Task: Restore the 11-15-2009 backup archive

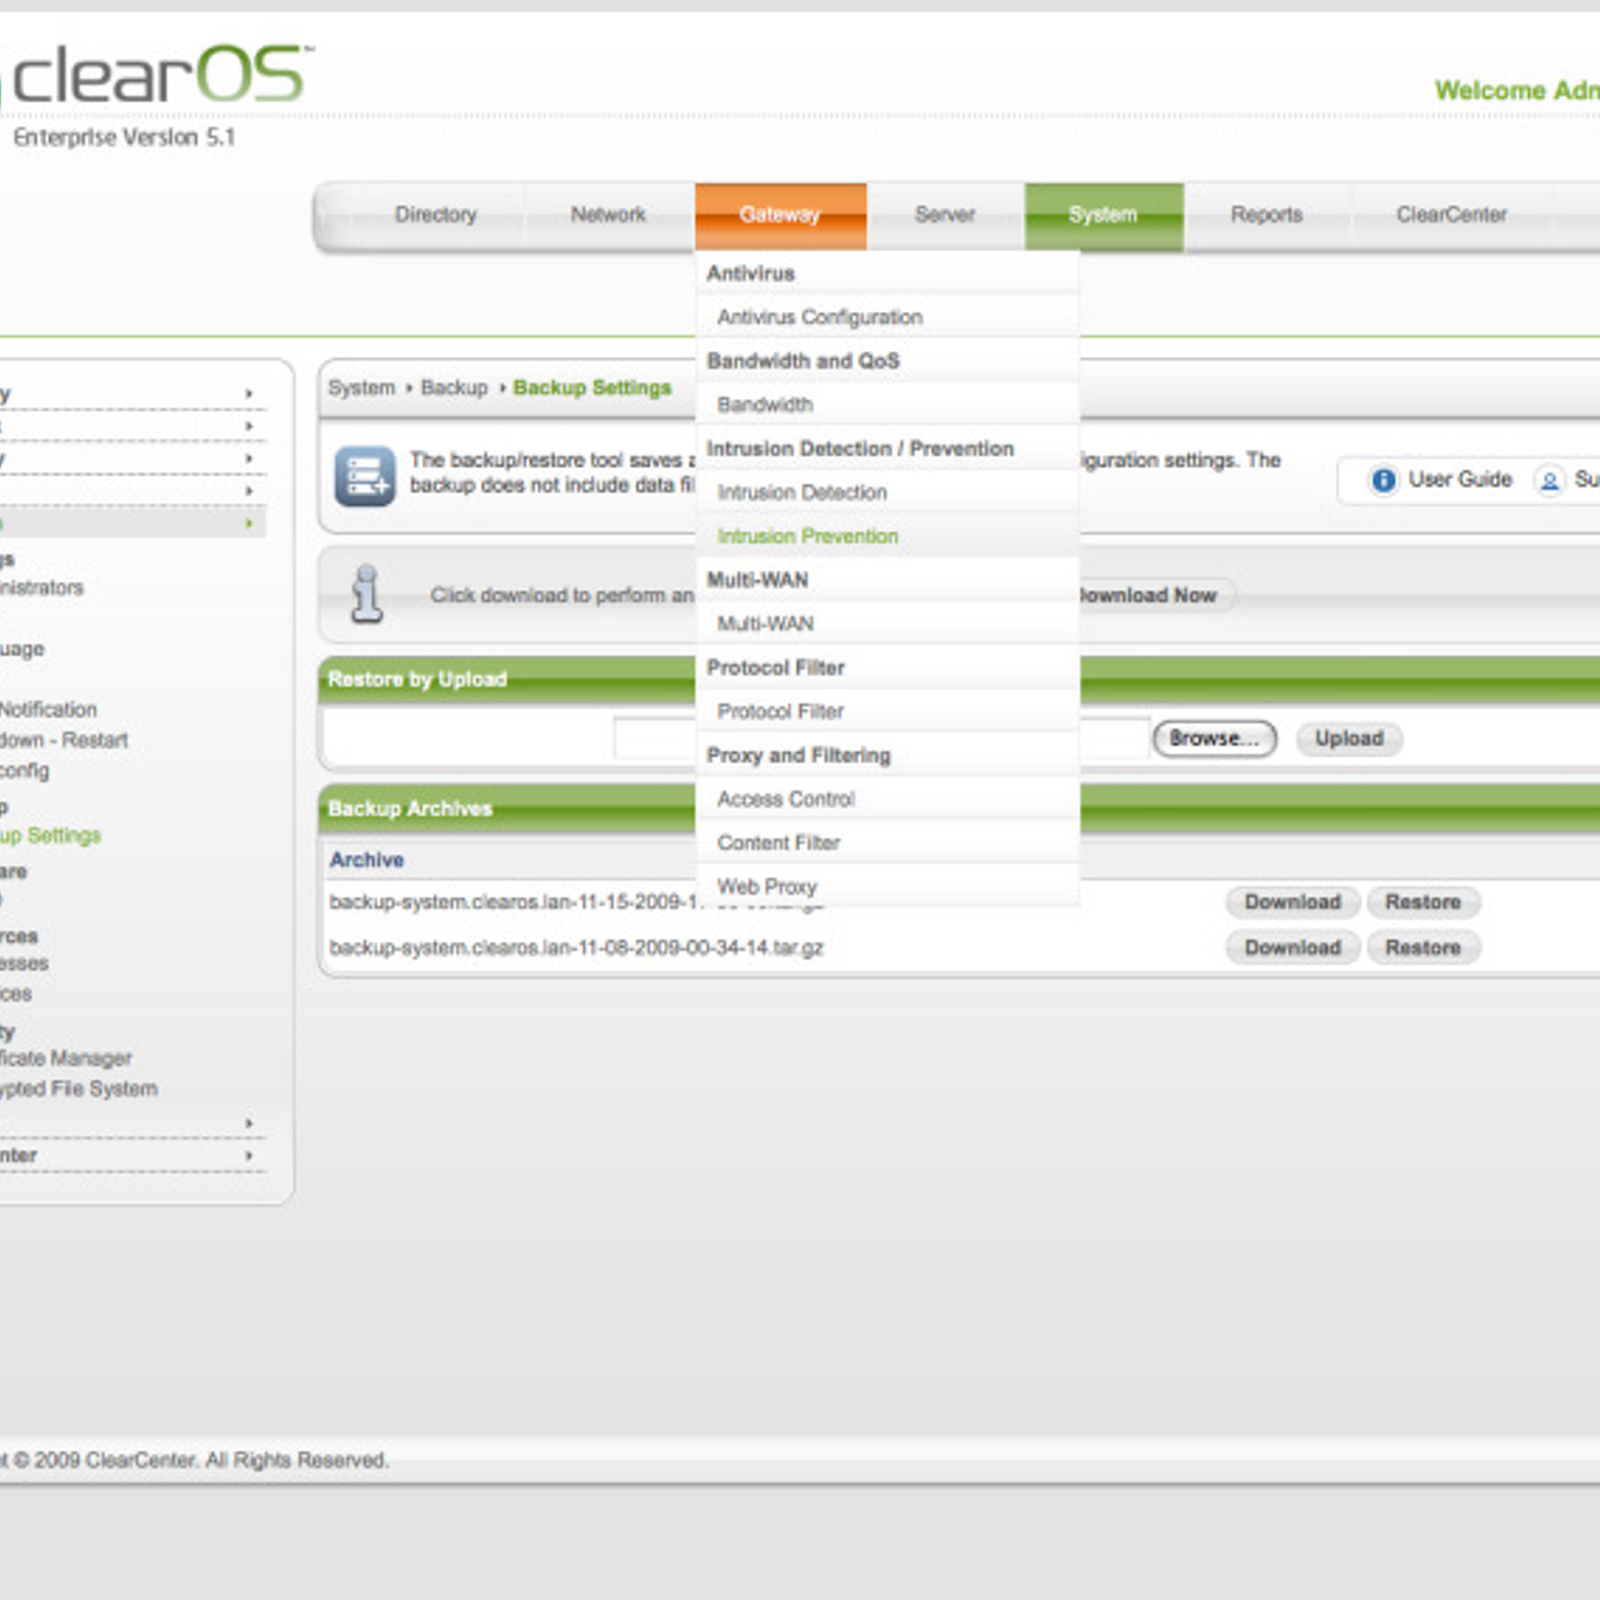Action: click(x=1423, y=903)
